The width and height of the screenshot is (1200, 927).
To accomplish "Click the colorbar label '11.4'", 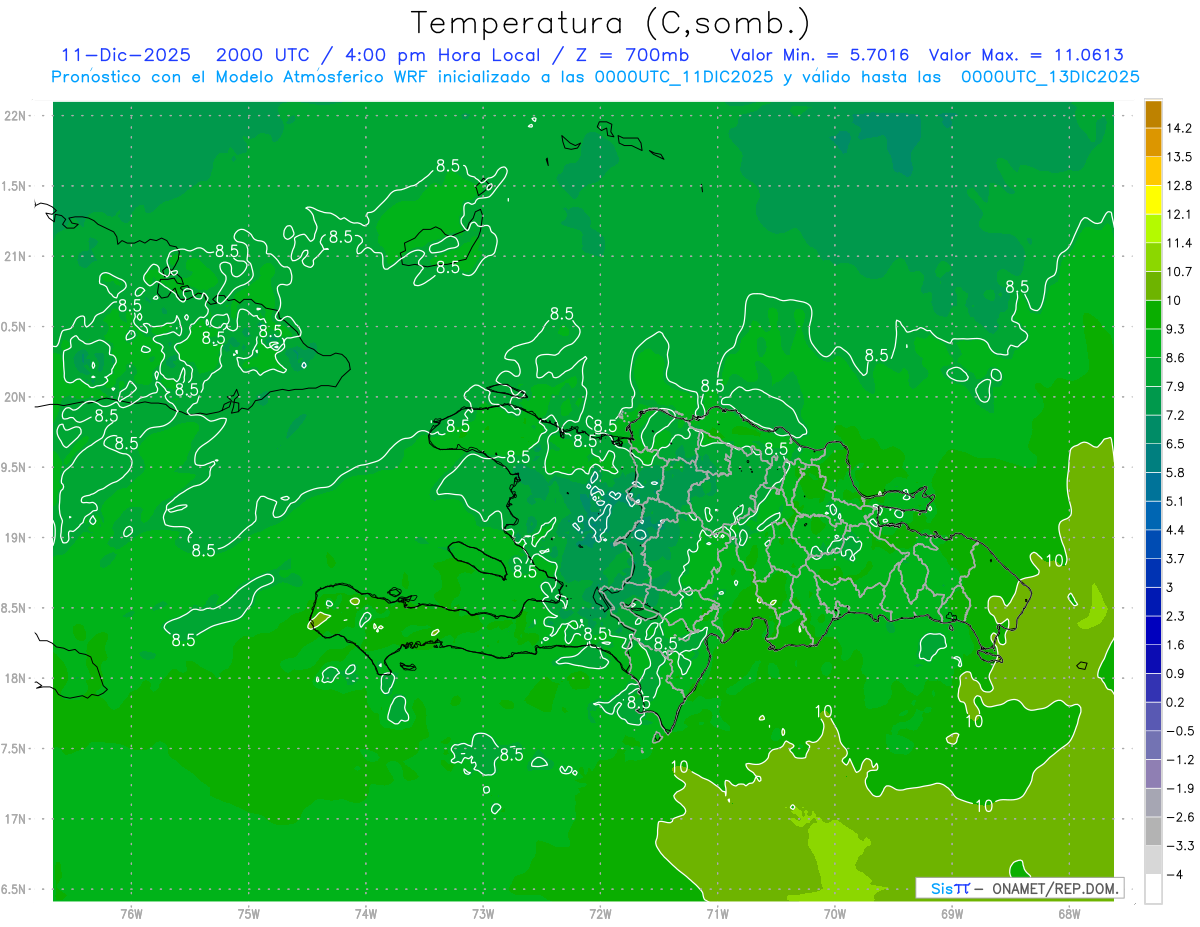I will 1179,243.
